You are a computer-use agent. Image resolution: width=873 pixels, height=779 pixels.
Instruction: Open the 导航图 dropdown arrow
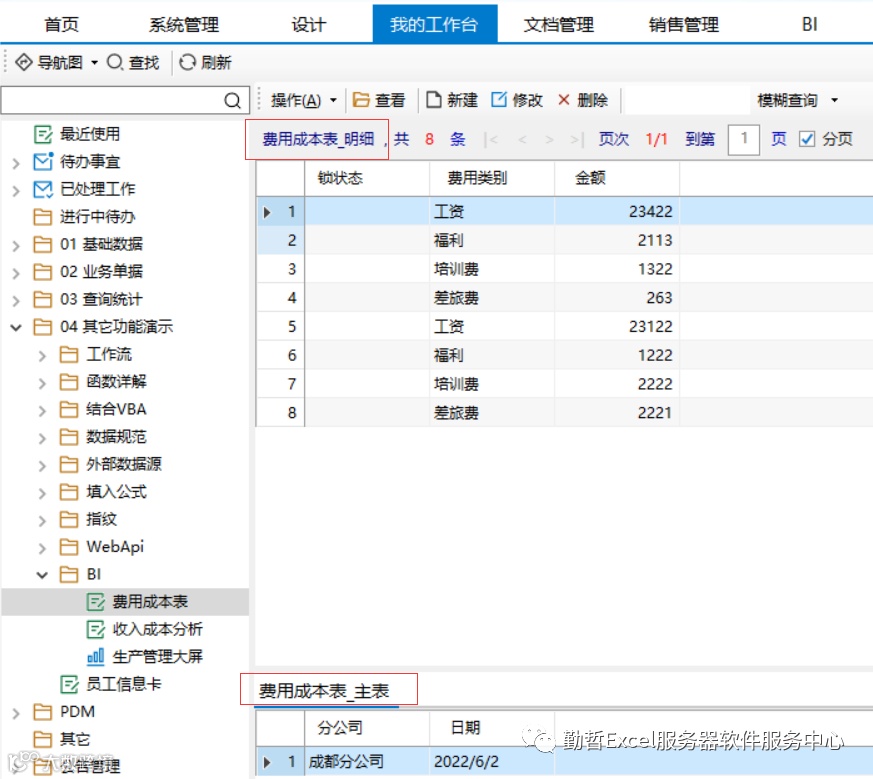point(94,62)
